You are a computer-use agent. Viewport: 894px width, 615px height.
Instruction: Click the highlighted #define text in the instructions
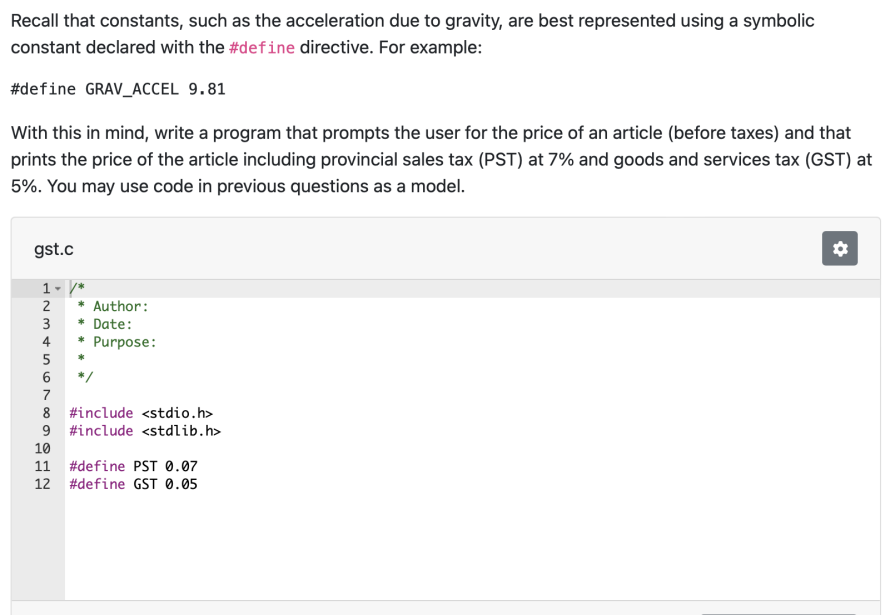(x=262, y=47)
